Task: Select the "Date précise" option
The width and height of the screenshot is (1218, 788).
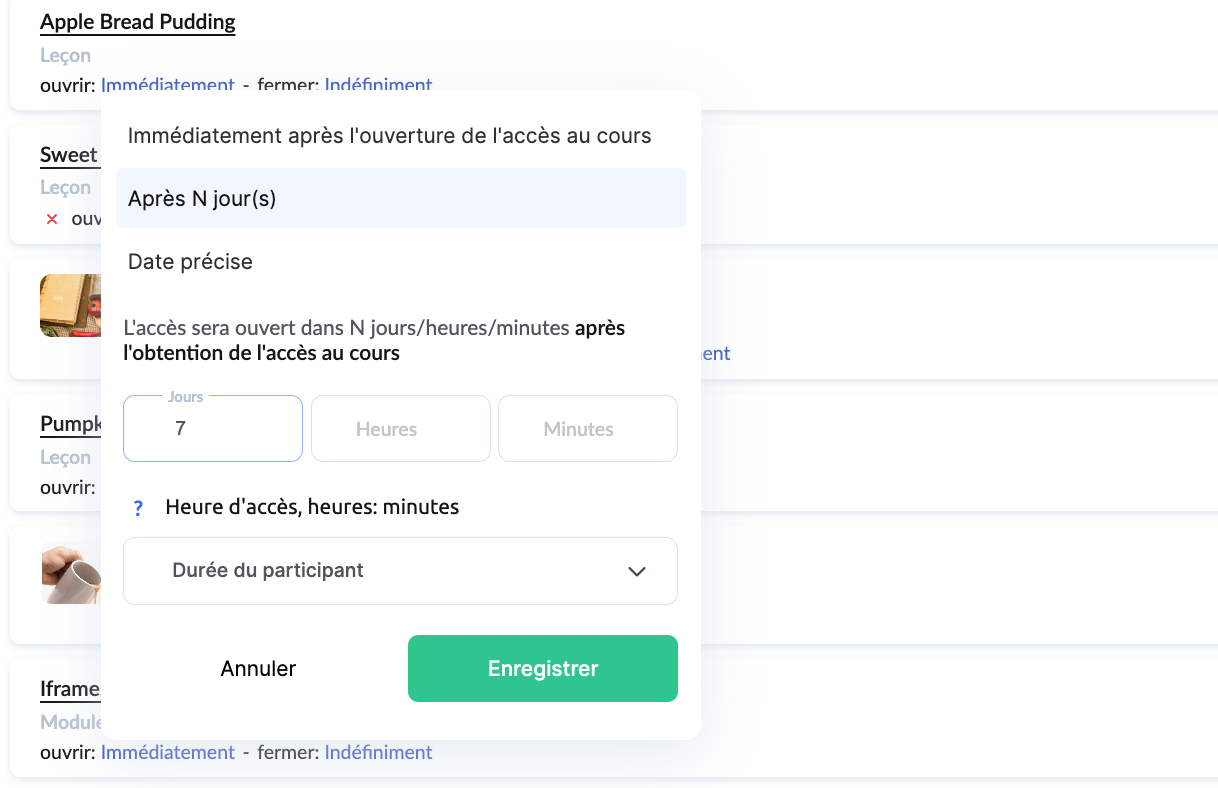Action: [190, 262]
